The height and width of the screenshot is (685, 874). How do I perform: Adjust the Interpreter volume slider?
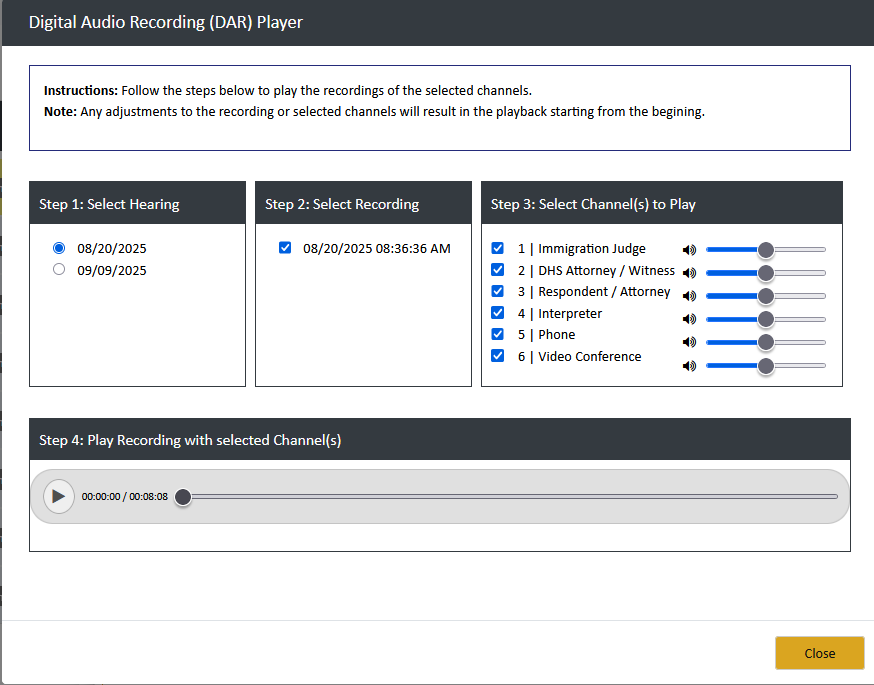pyautogui.click(x=766, y=319)
